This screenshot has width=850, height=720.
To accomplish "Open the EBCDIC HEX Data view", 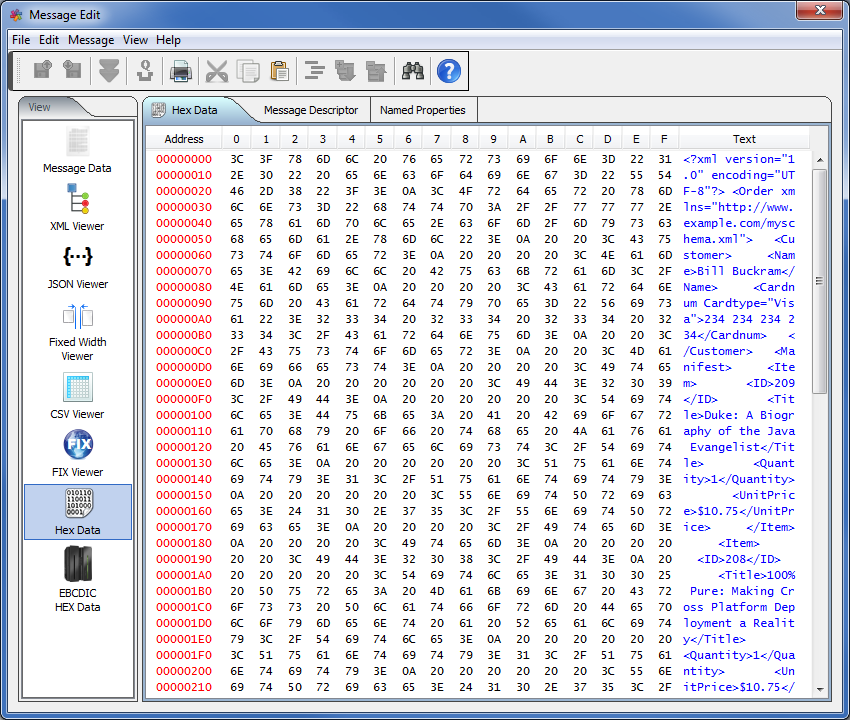I will point(78,579).
